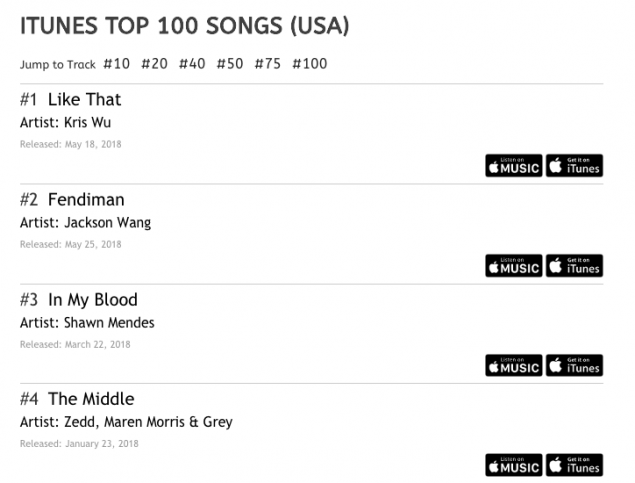Screen dimensions: 635x483
Task: Jump to track #40
Action: (192, 64)
